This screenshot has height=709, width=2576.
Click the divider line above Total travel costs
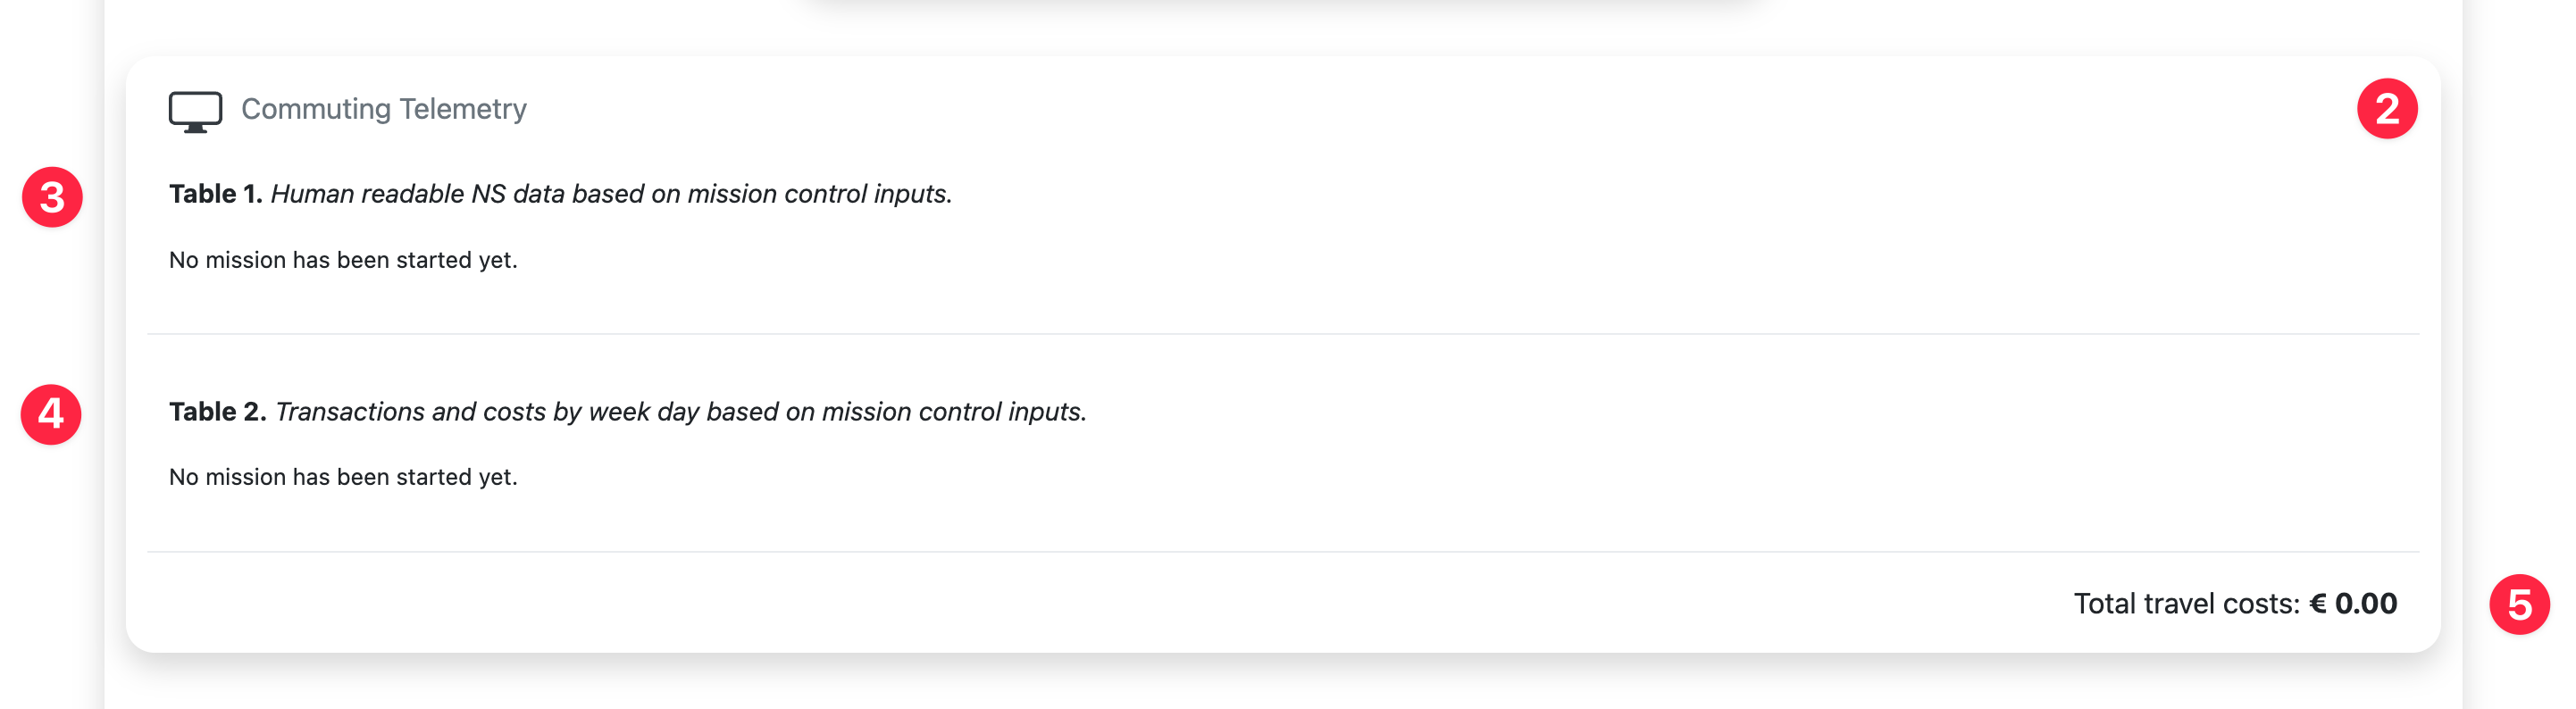[1282, 552]
